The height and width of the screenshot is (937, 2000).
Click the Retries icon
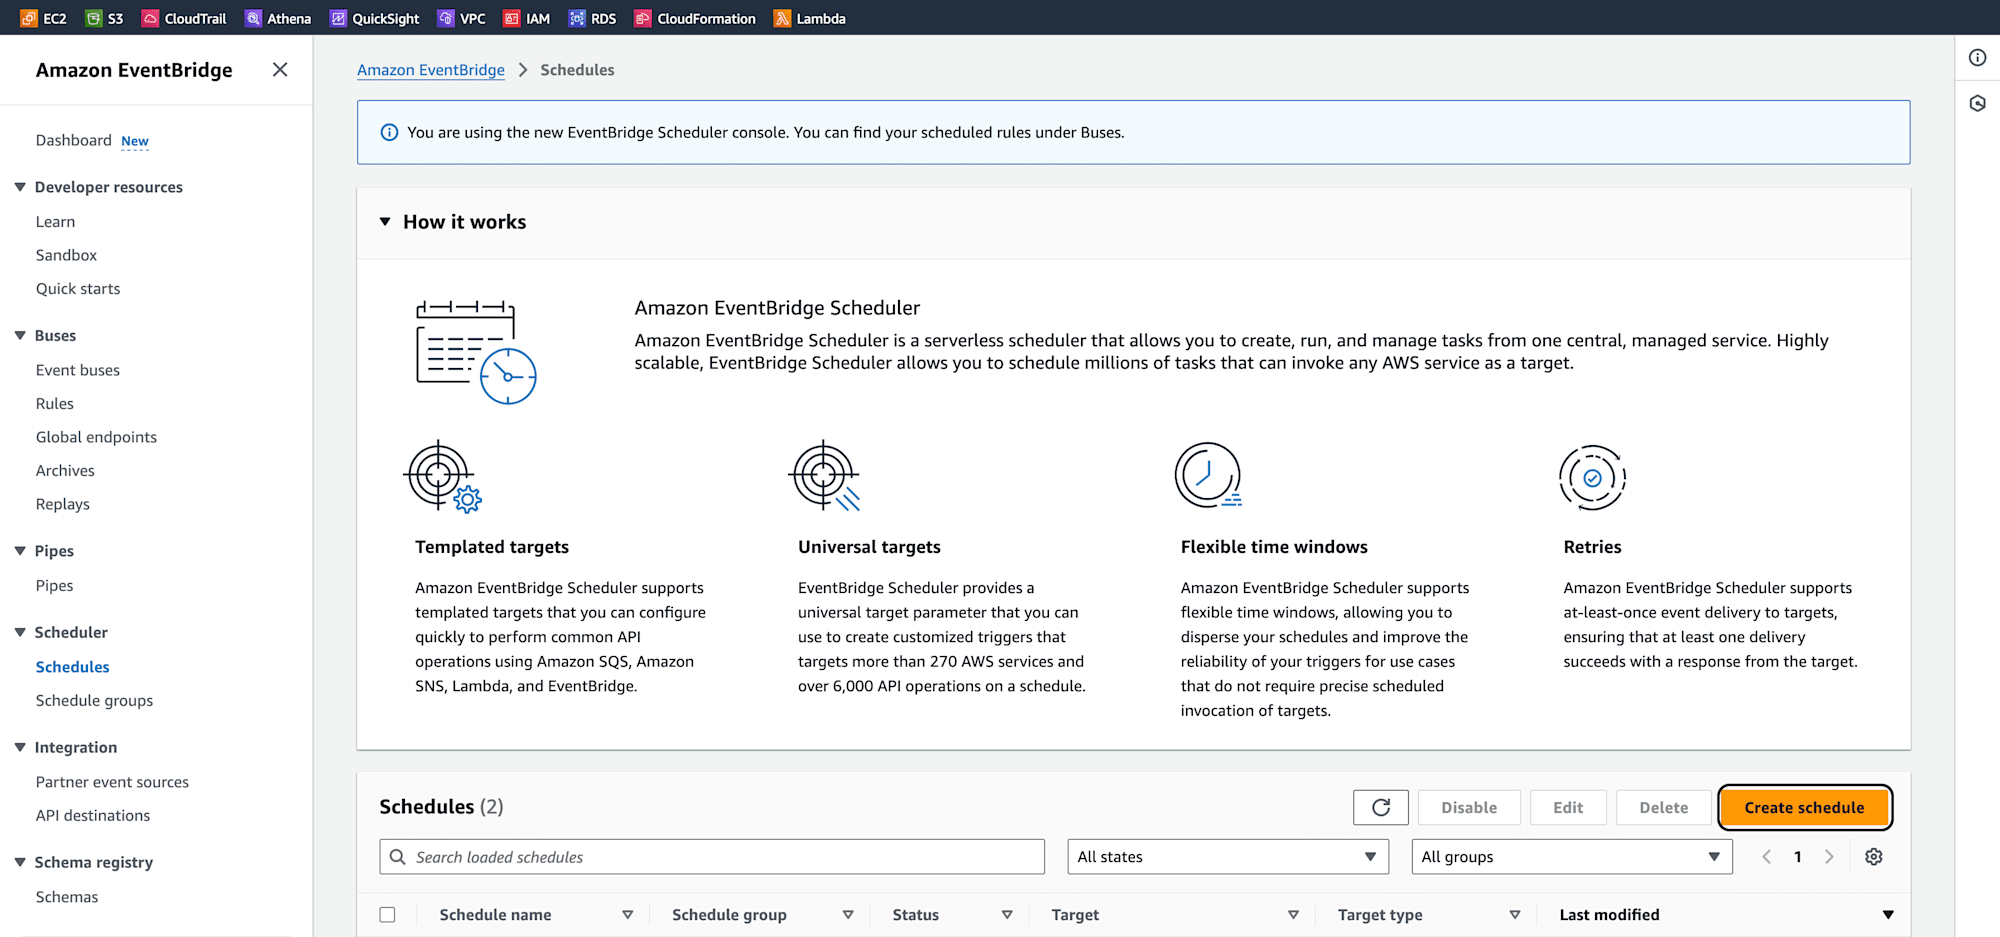click(x=1592, y=477)
